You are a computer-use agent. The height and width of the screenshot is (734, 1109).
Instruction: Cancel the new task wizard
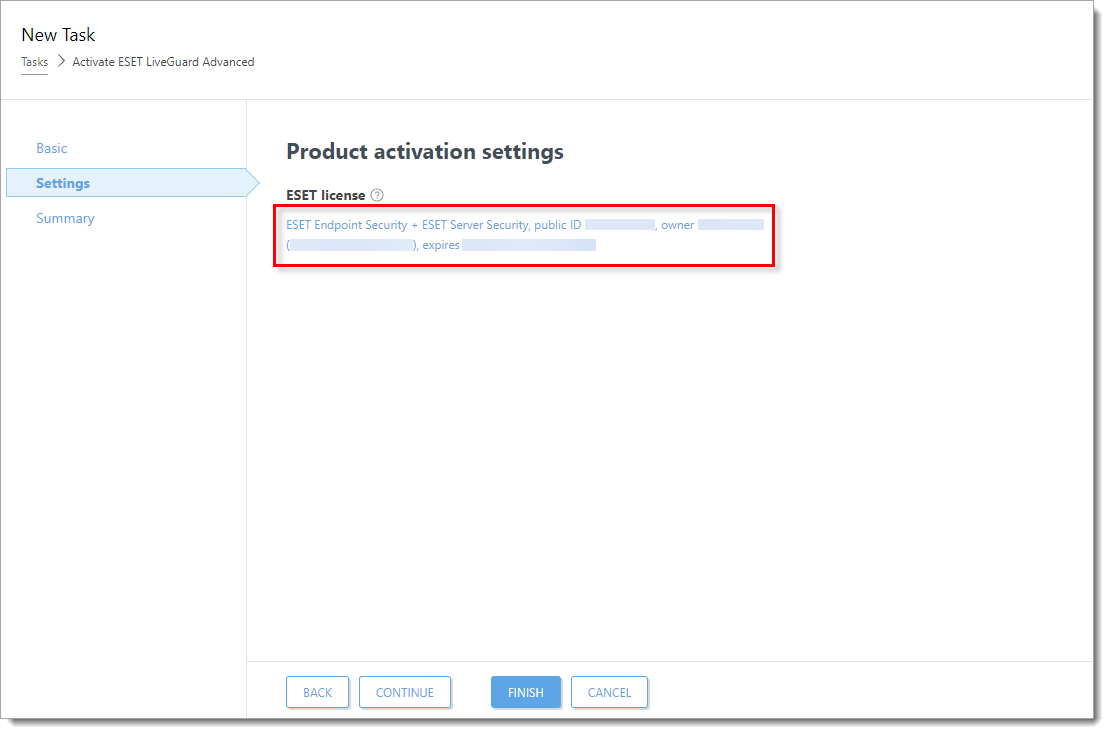point(609,692)
